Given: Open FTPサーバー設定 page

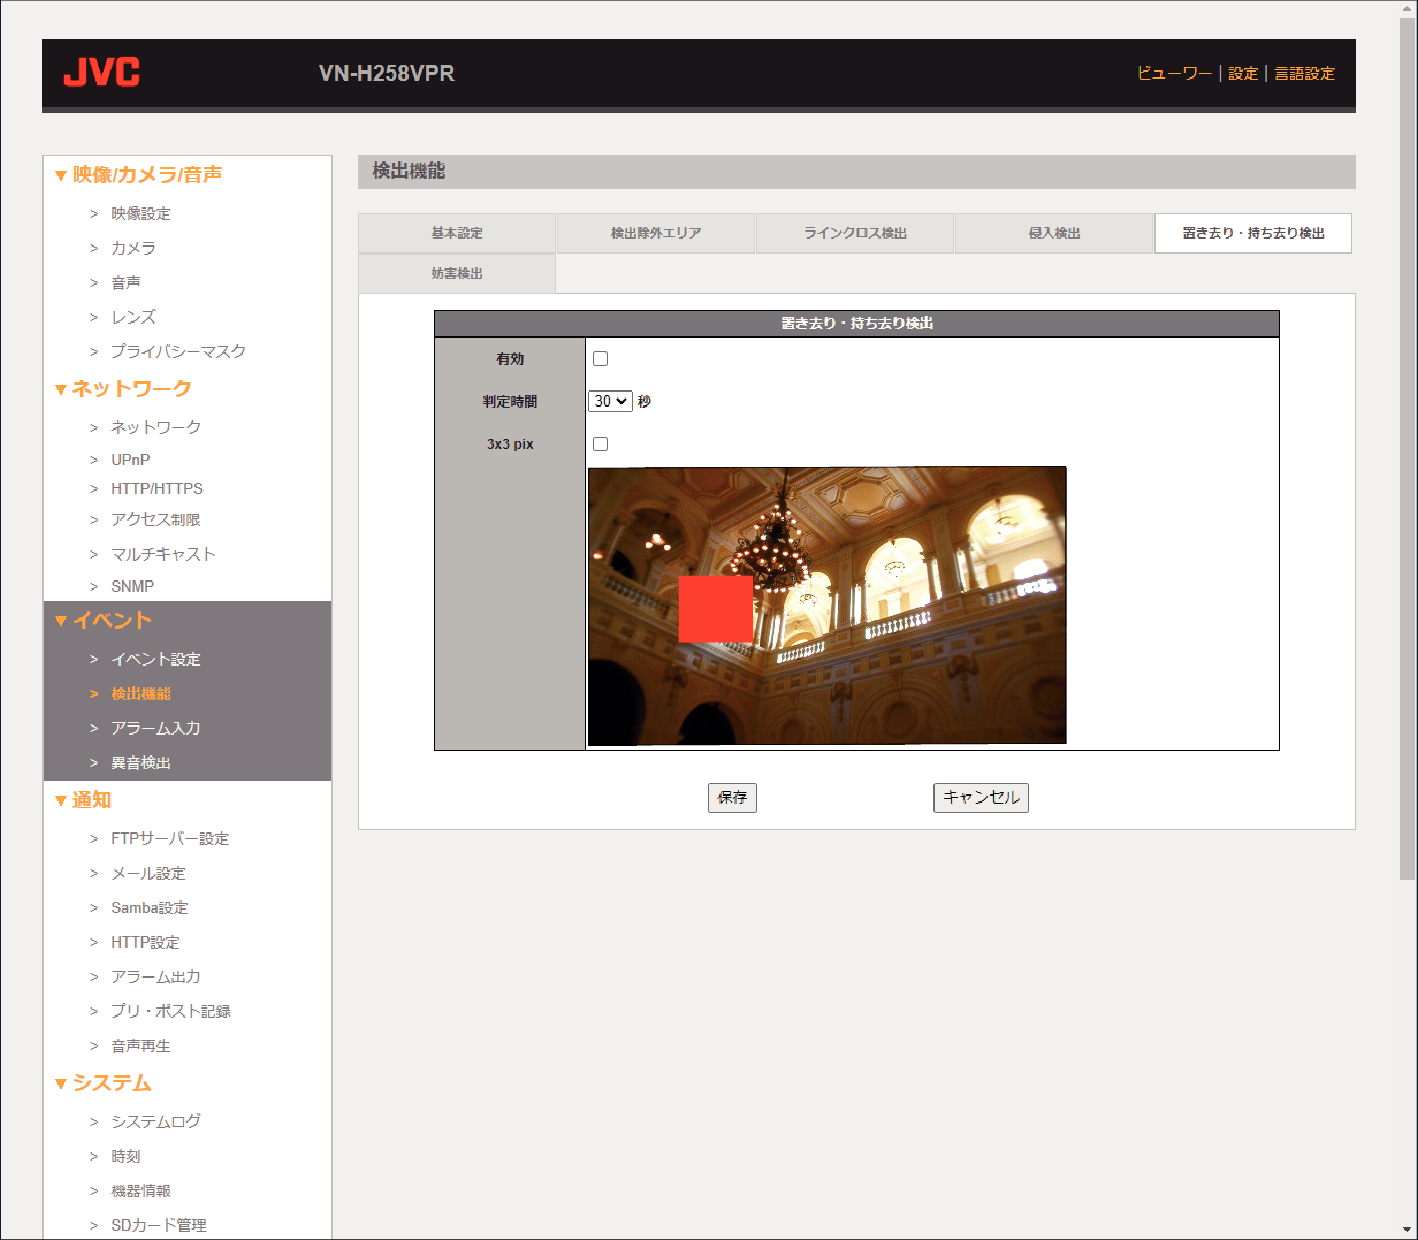Looking at the screenshot, I should click(170, 838).
